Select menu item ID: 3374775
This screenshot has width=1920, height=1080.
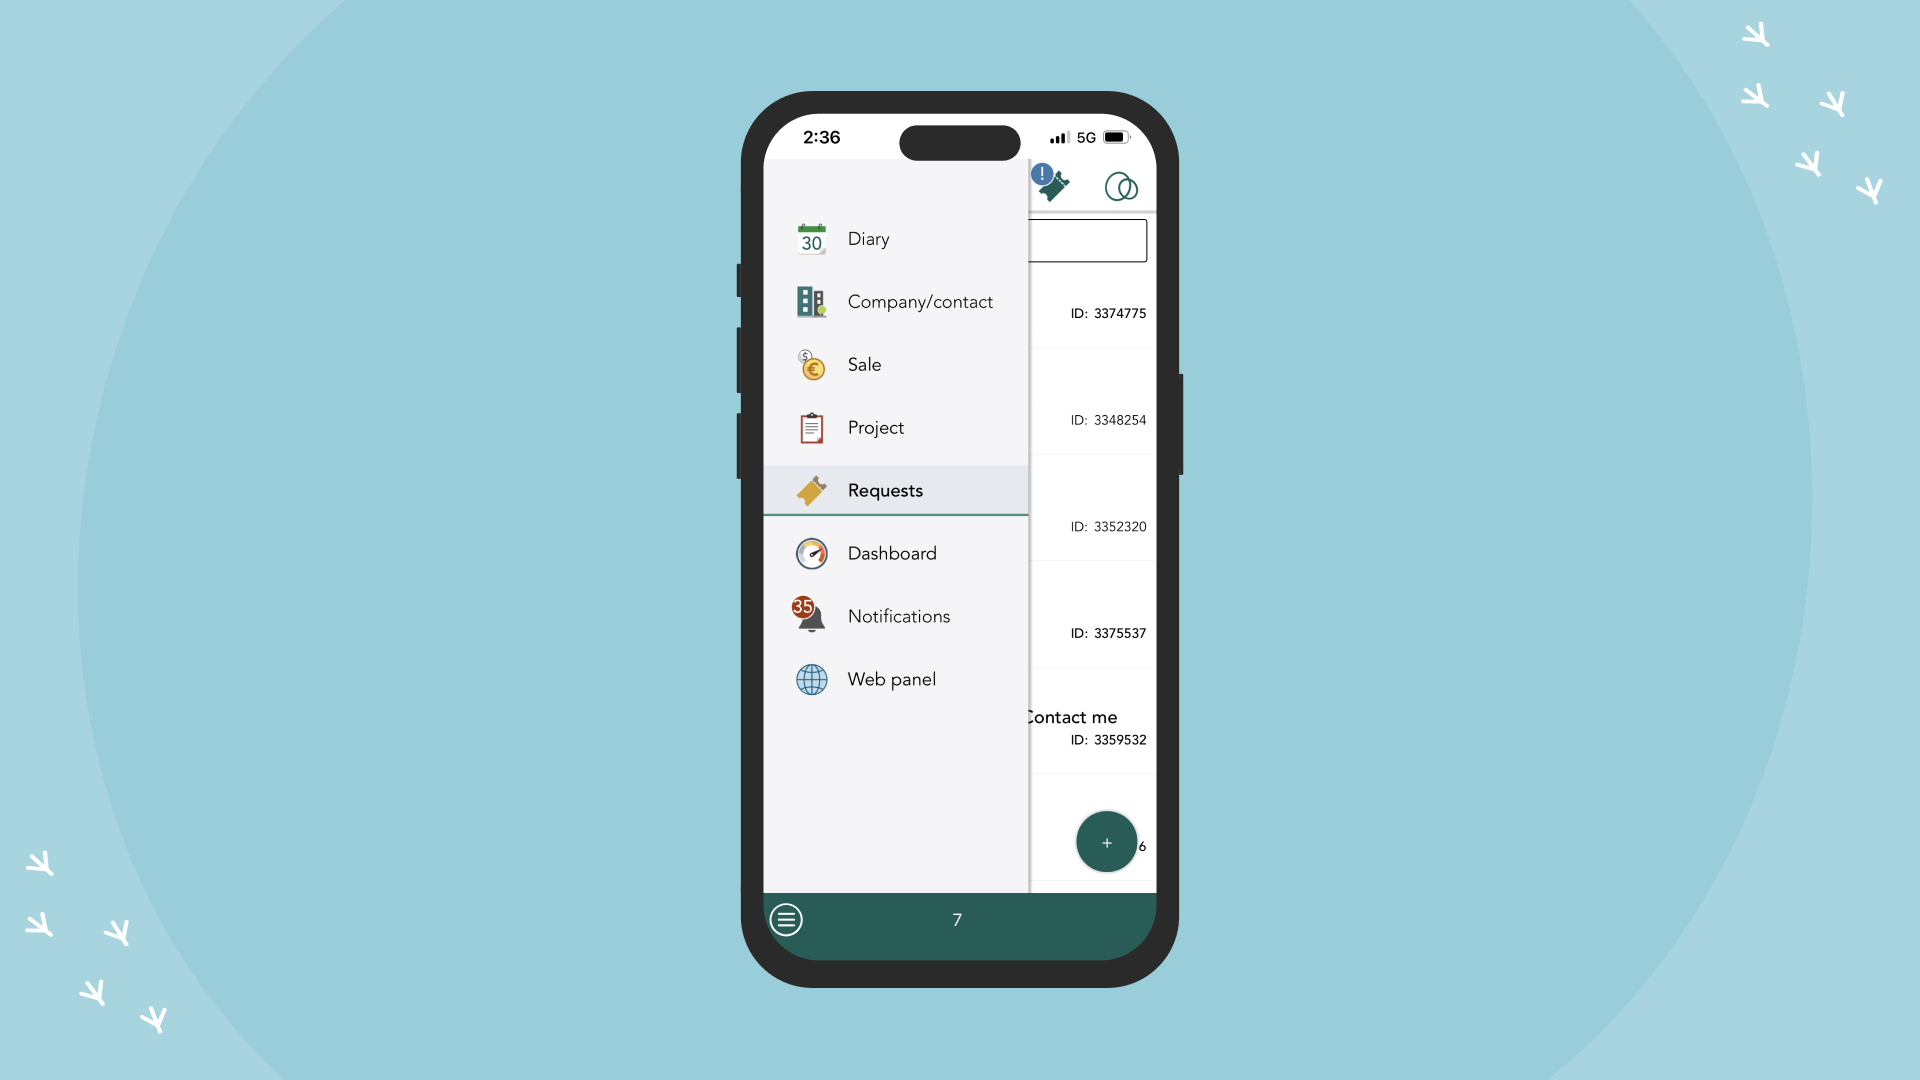click(1089, 313)
